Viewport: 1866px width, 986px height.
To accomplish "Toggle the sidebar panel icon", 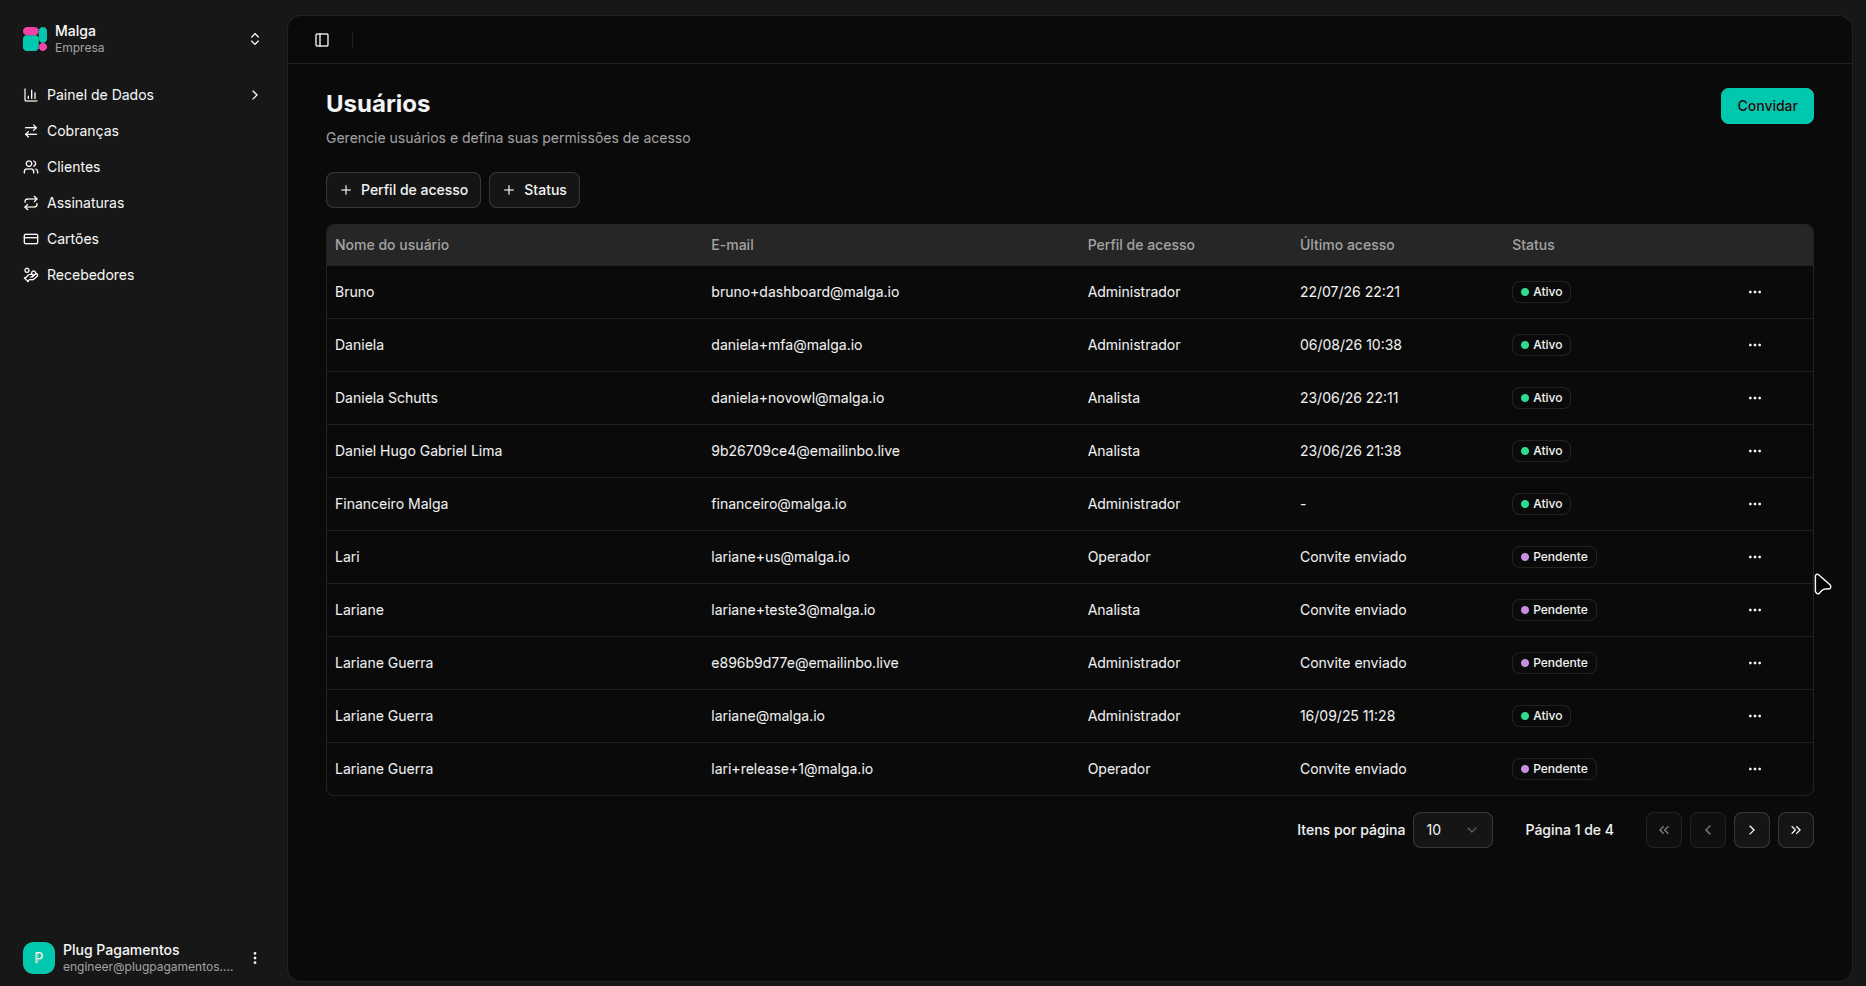I will [x=322, y=40].
